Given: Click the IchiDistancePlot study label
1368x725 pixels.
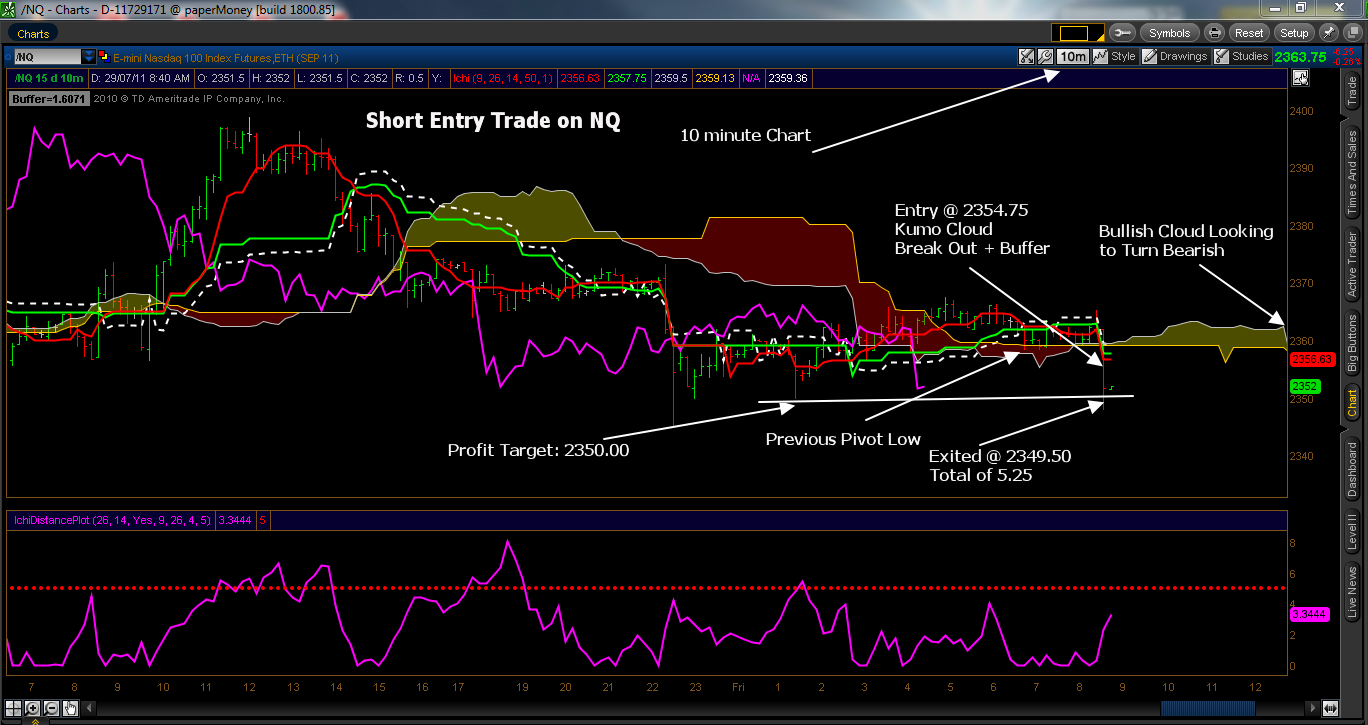Looking at the screenshot, I should tap(112, 519).
